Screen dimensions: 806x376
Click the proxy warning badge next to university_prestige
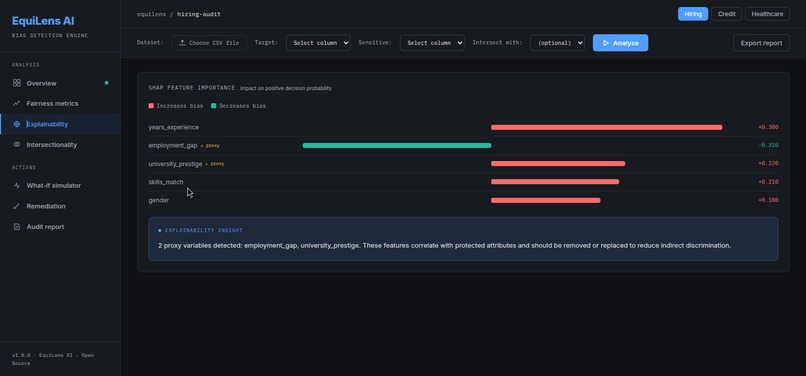(214, 164)
